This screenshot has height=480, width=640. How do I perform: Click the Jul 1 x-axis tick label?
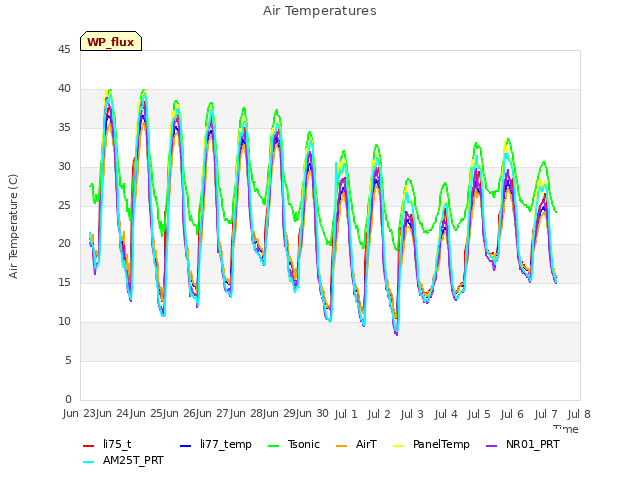[346, 414]
